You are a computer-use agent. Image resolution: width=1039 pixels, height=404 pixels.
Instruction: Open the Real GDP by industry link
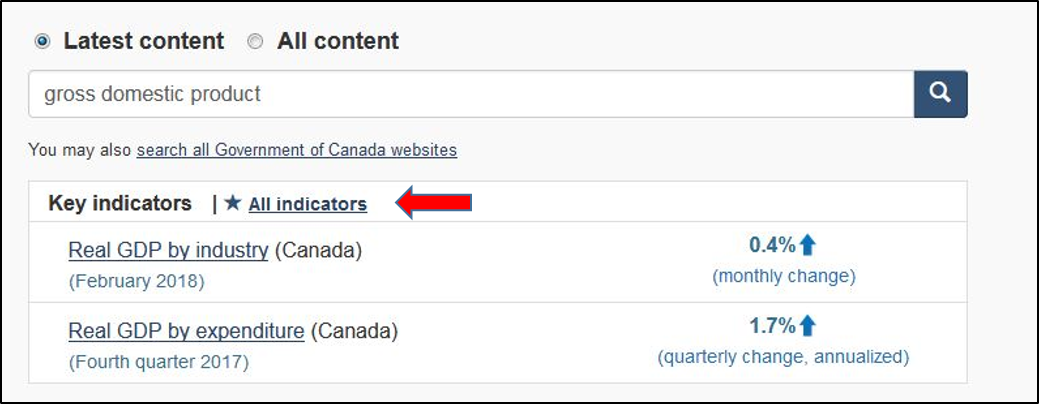pyautogui.click(x=168, y=250)
